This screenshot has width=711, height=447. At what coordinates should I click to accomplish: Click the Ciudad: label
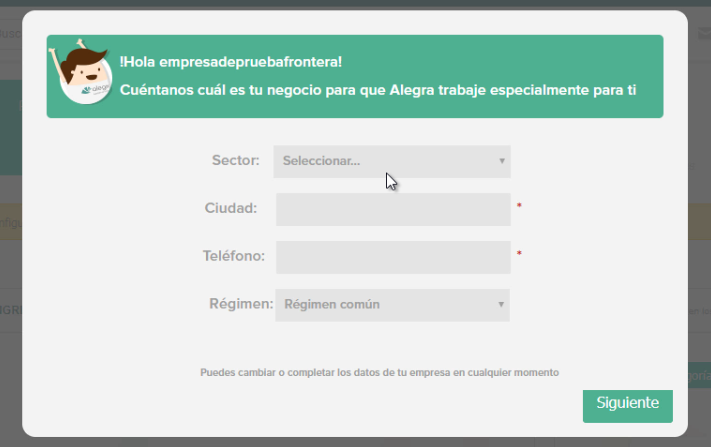(x=231, y=208)
